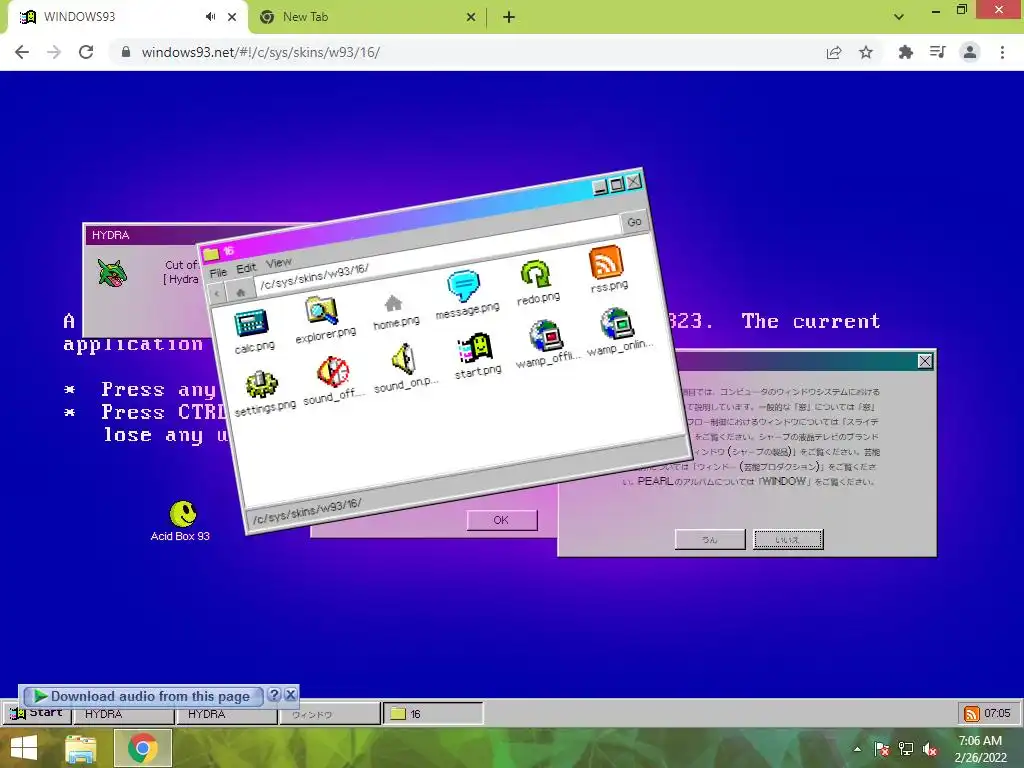1024x768 pixels.
Task: Bookmark this page with the star
Action: [866, 52]
